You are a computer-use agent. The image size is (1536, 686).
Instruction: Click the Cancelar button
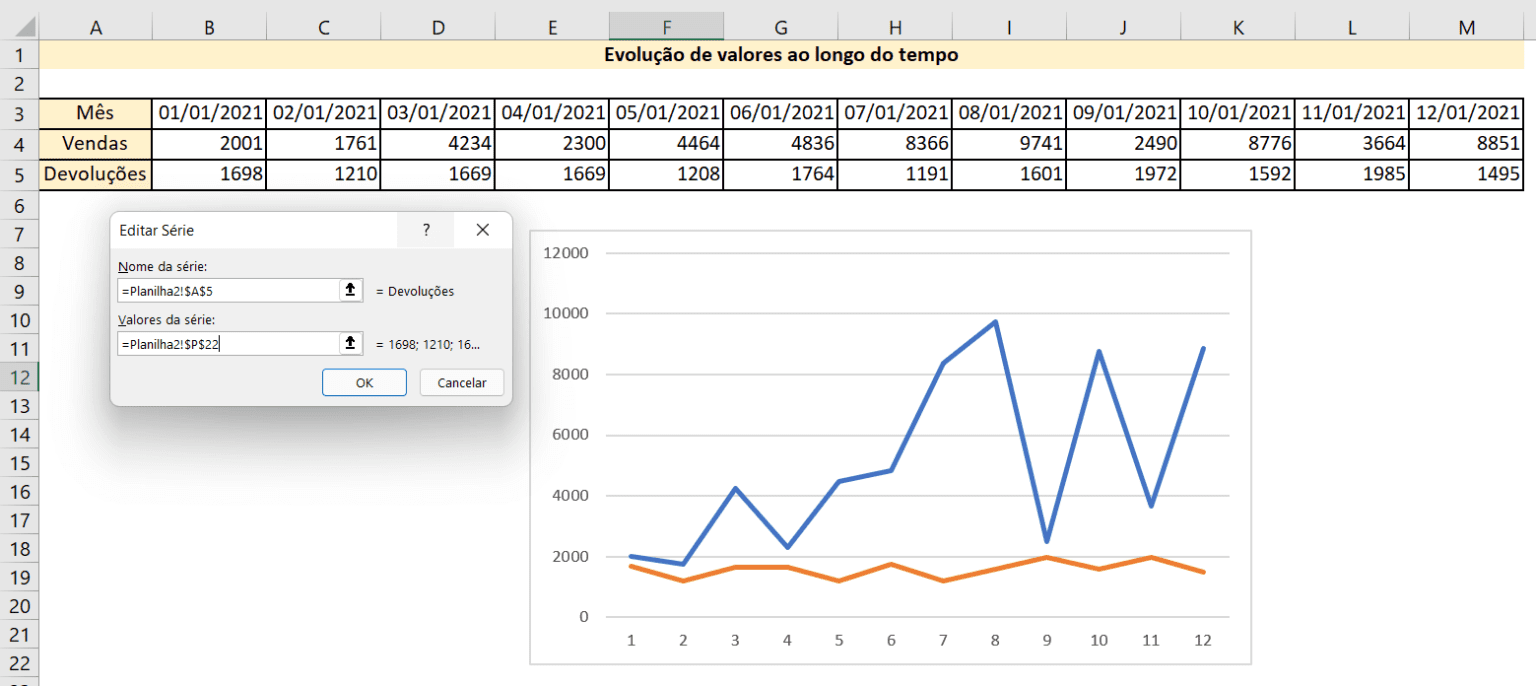coord(462,383)
